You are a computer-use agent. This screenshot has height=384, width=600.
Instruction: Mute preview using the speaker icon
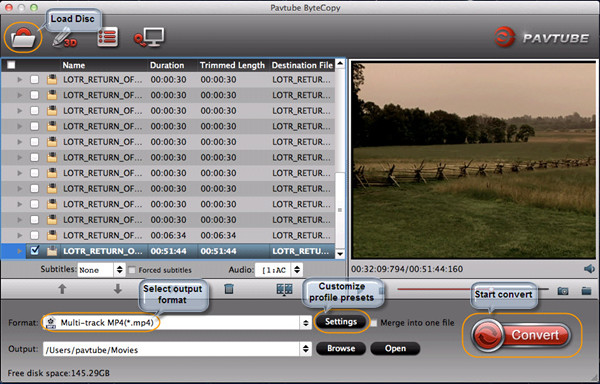point(589,269)
